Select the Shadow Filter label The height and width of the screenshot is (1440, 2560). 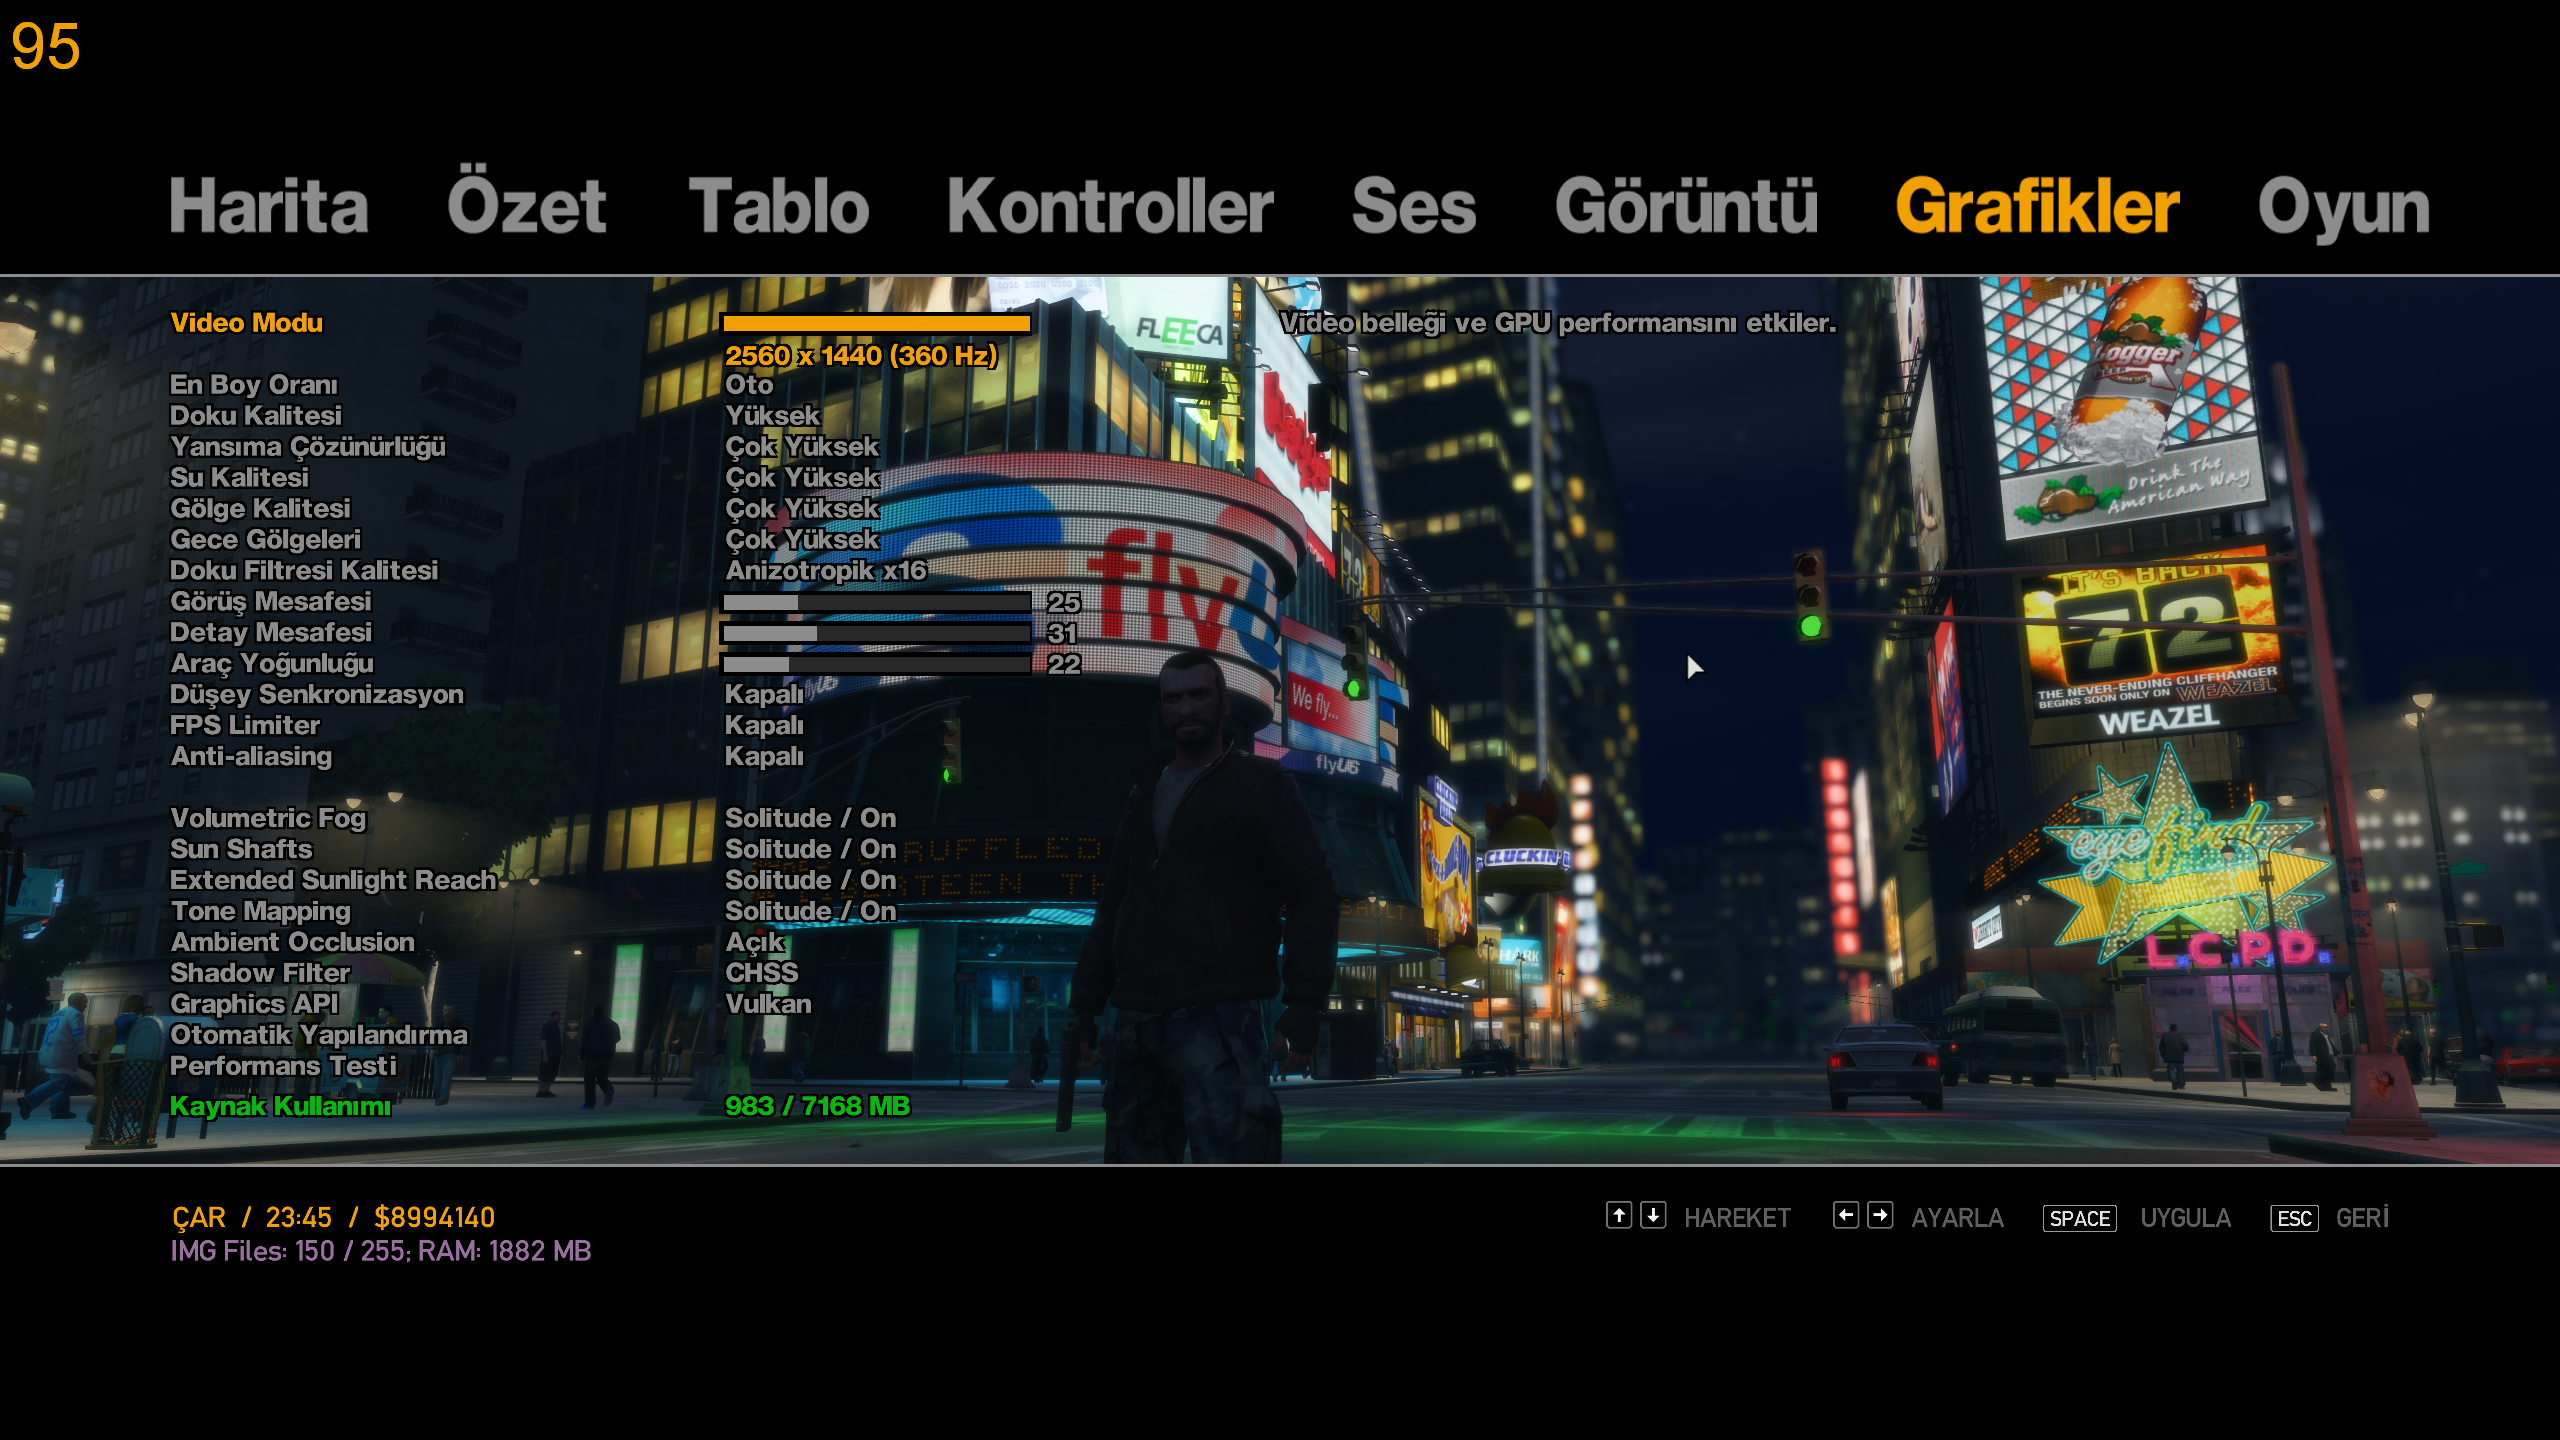pyautogui.click(x=260, y=973)
